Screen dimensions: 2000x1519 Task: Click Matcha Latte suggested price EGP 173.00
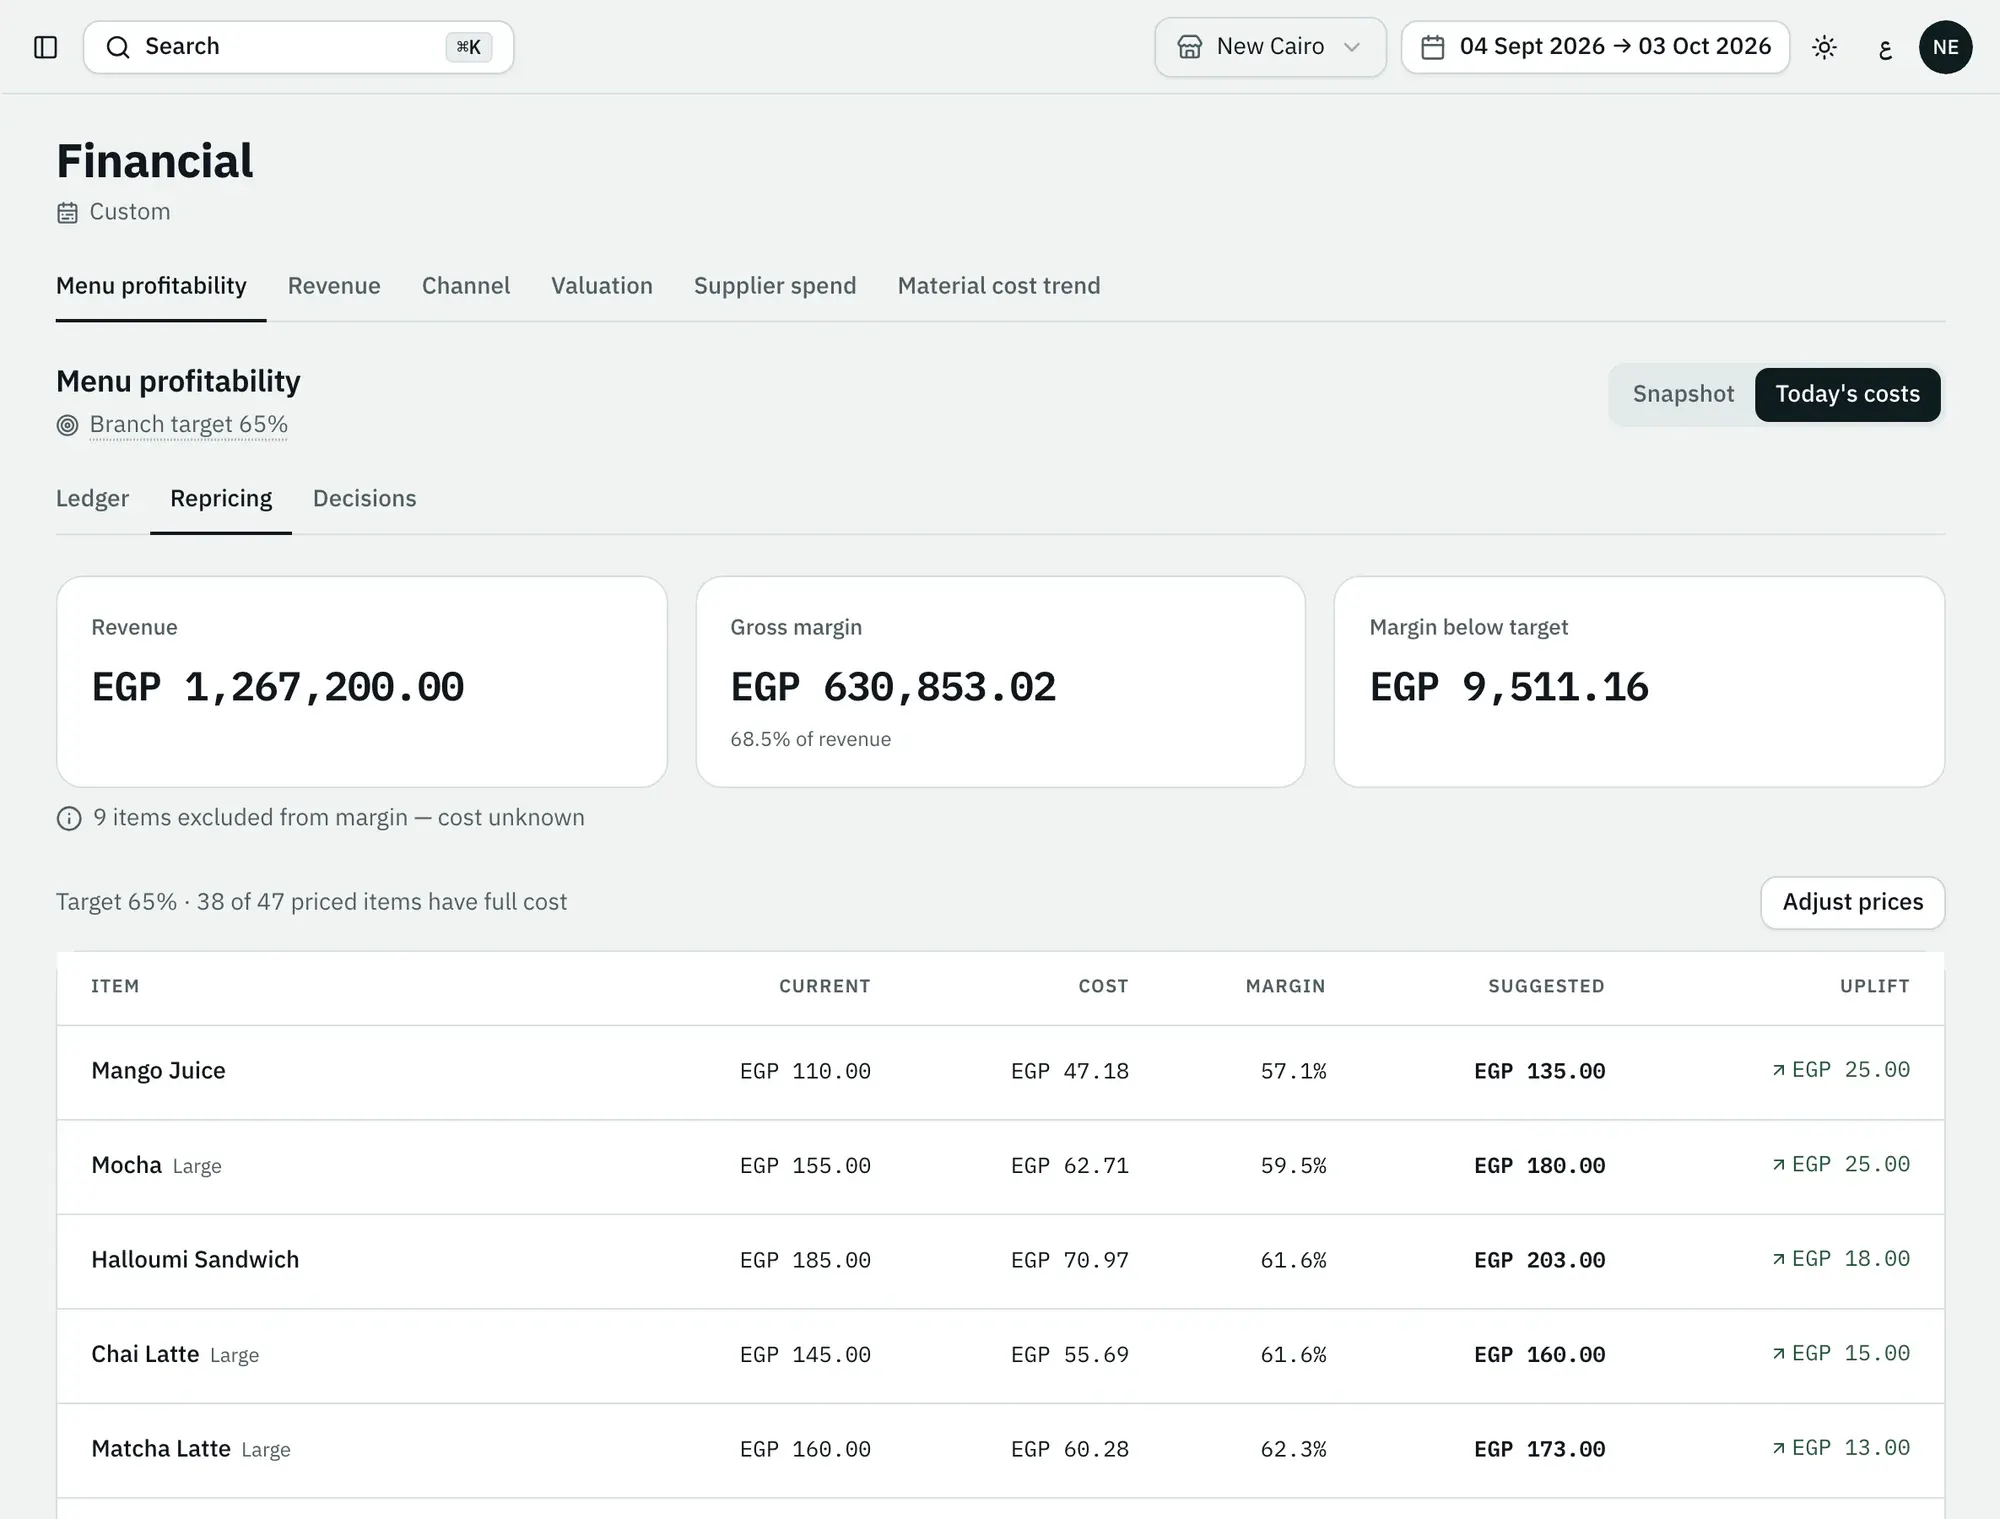click(1540, 1450)
